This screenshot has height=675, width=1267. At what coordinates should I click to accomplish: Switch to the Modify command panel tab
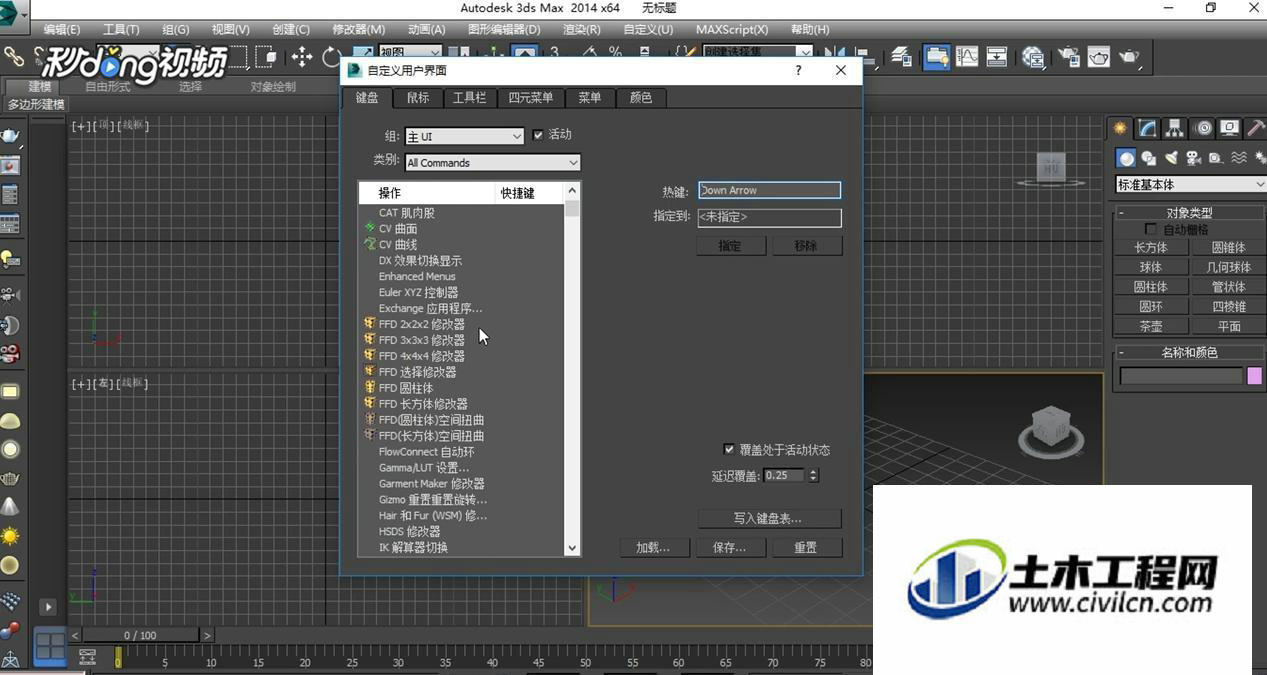[x=1148, y=128]
